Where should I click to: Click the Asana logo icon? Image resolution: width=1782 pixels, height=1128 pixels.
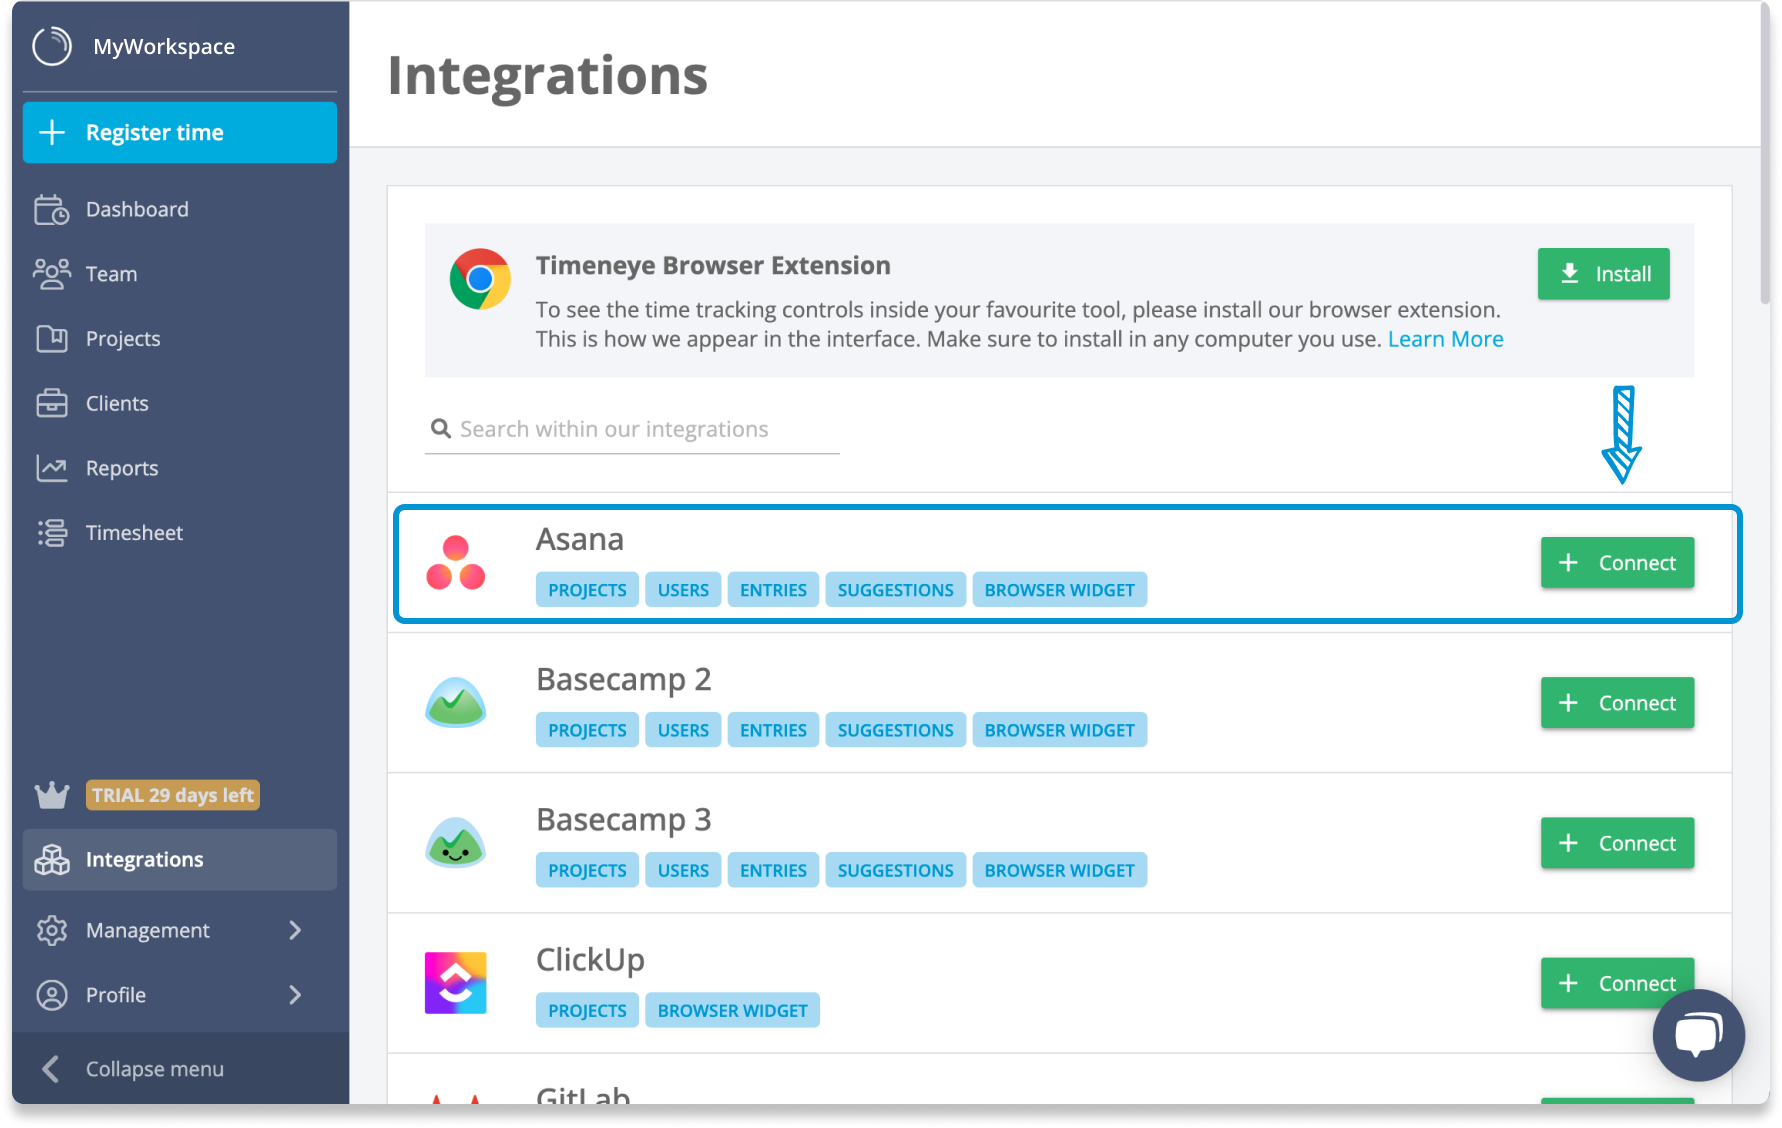pyautogui.click(x=456, y=563)
